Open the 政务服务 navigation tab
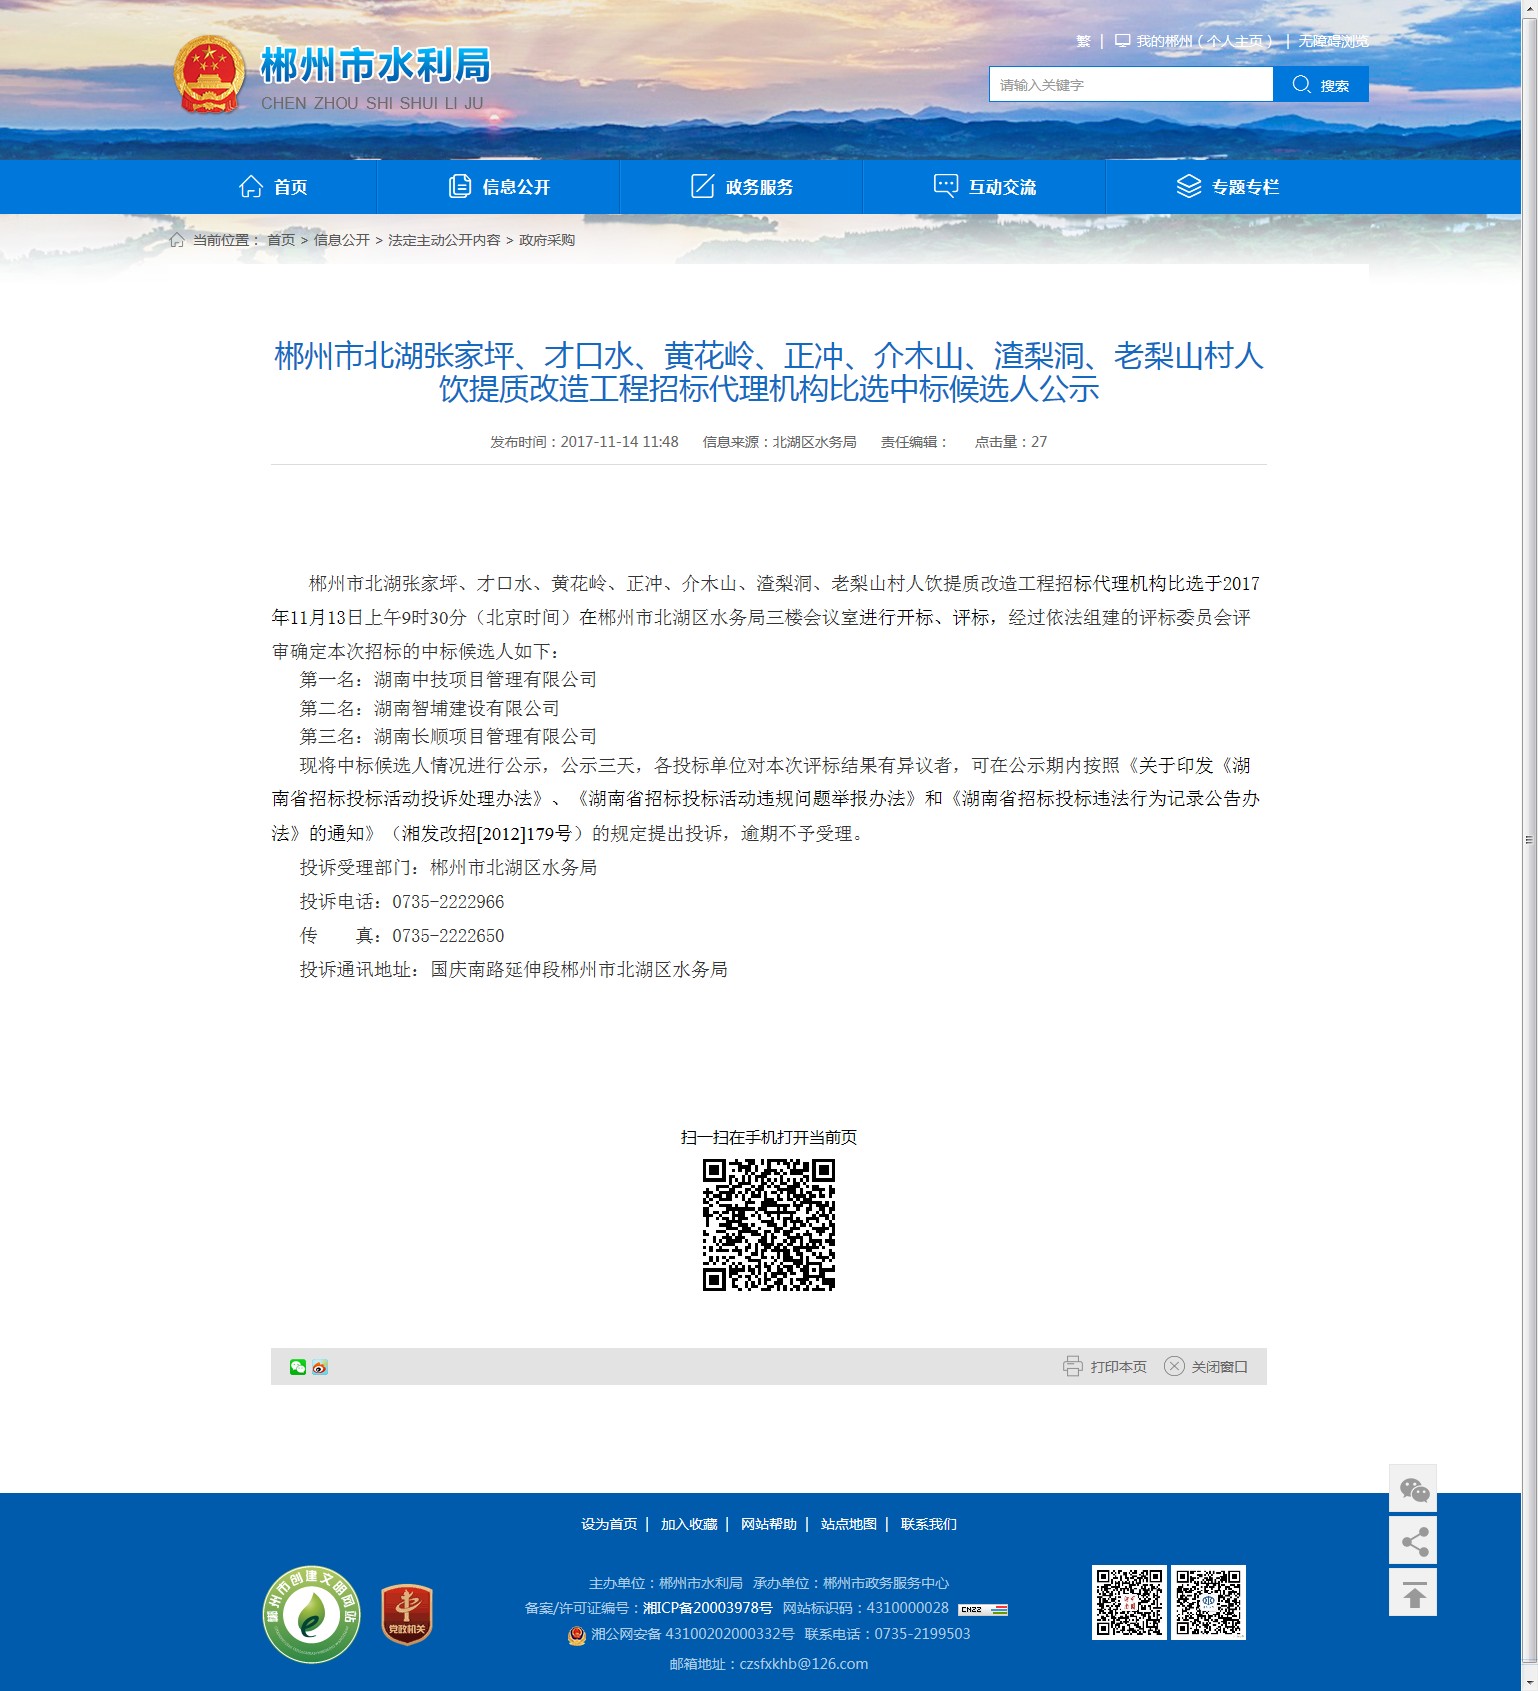The width and height of the screenshot is (1538, 1691). 742,187
